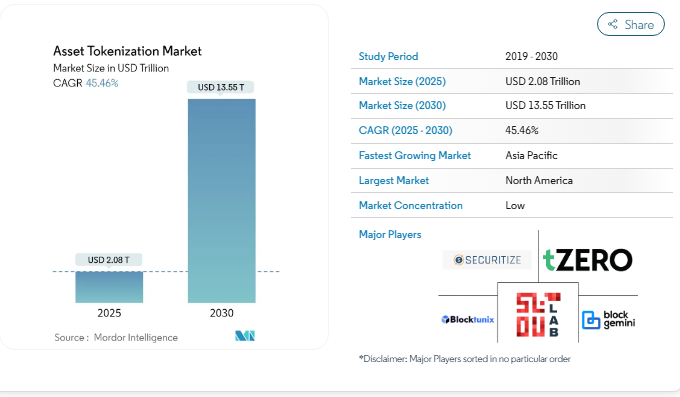Click the Mordor Intelligence logo mark
680x397 pixels.
pyautogui.click(x=245, y=336)
